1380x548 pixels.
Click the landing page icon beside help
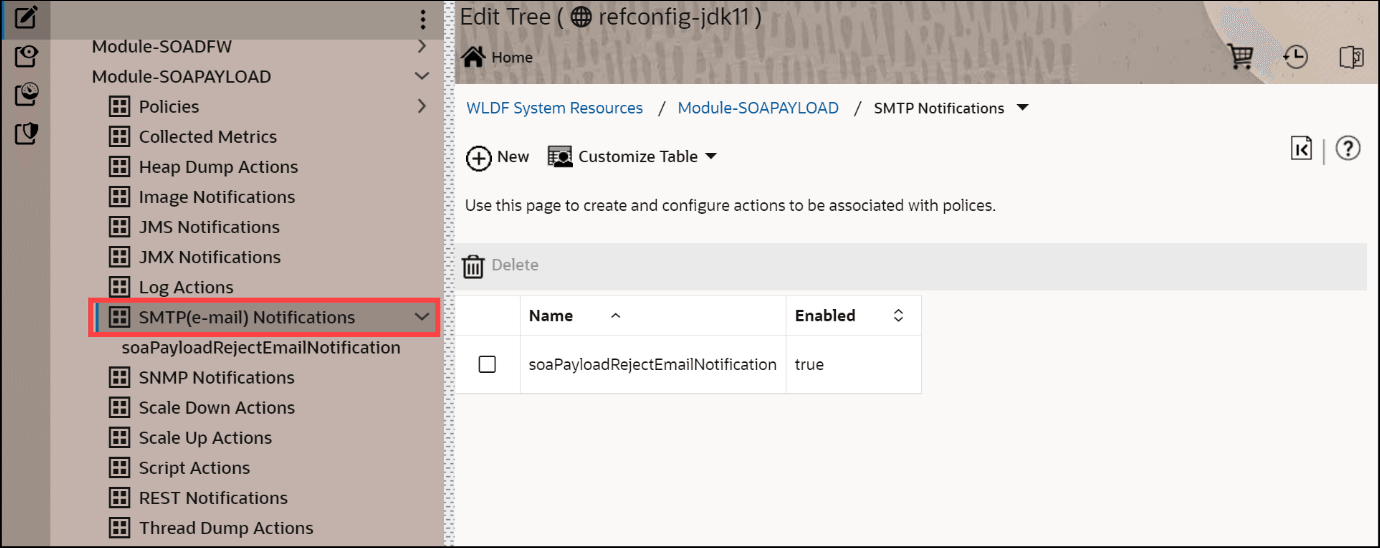click(x=1301, y=149)
